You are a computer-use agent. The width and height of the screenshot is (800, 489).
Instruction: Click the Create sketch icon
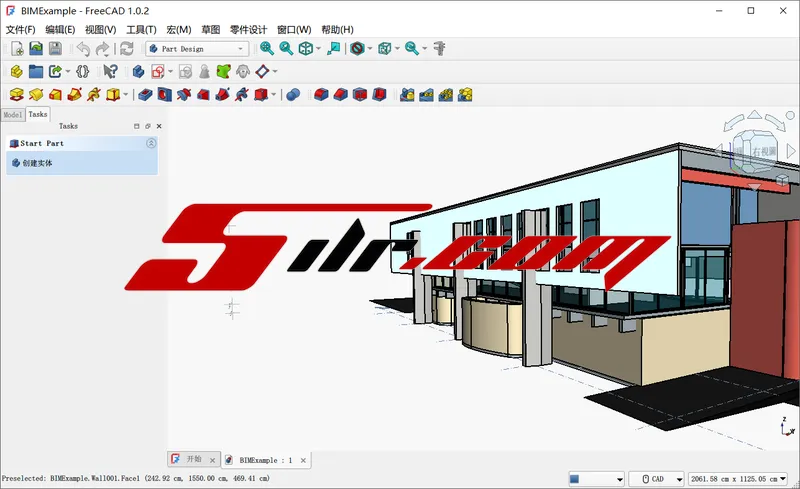coord(158,71)
